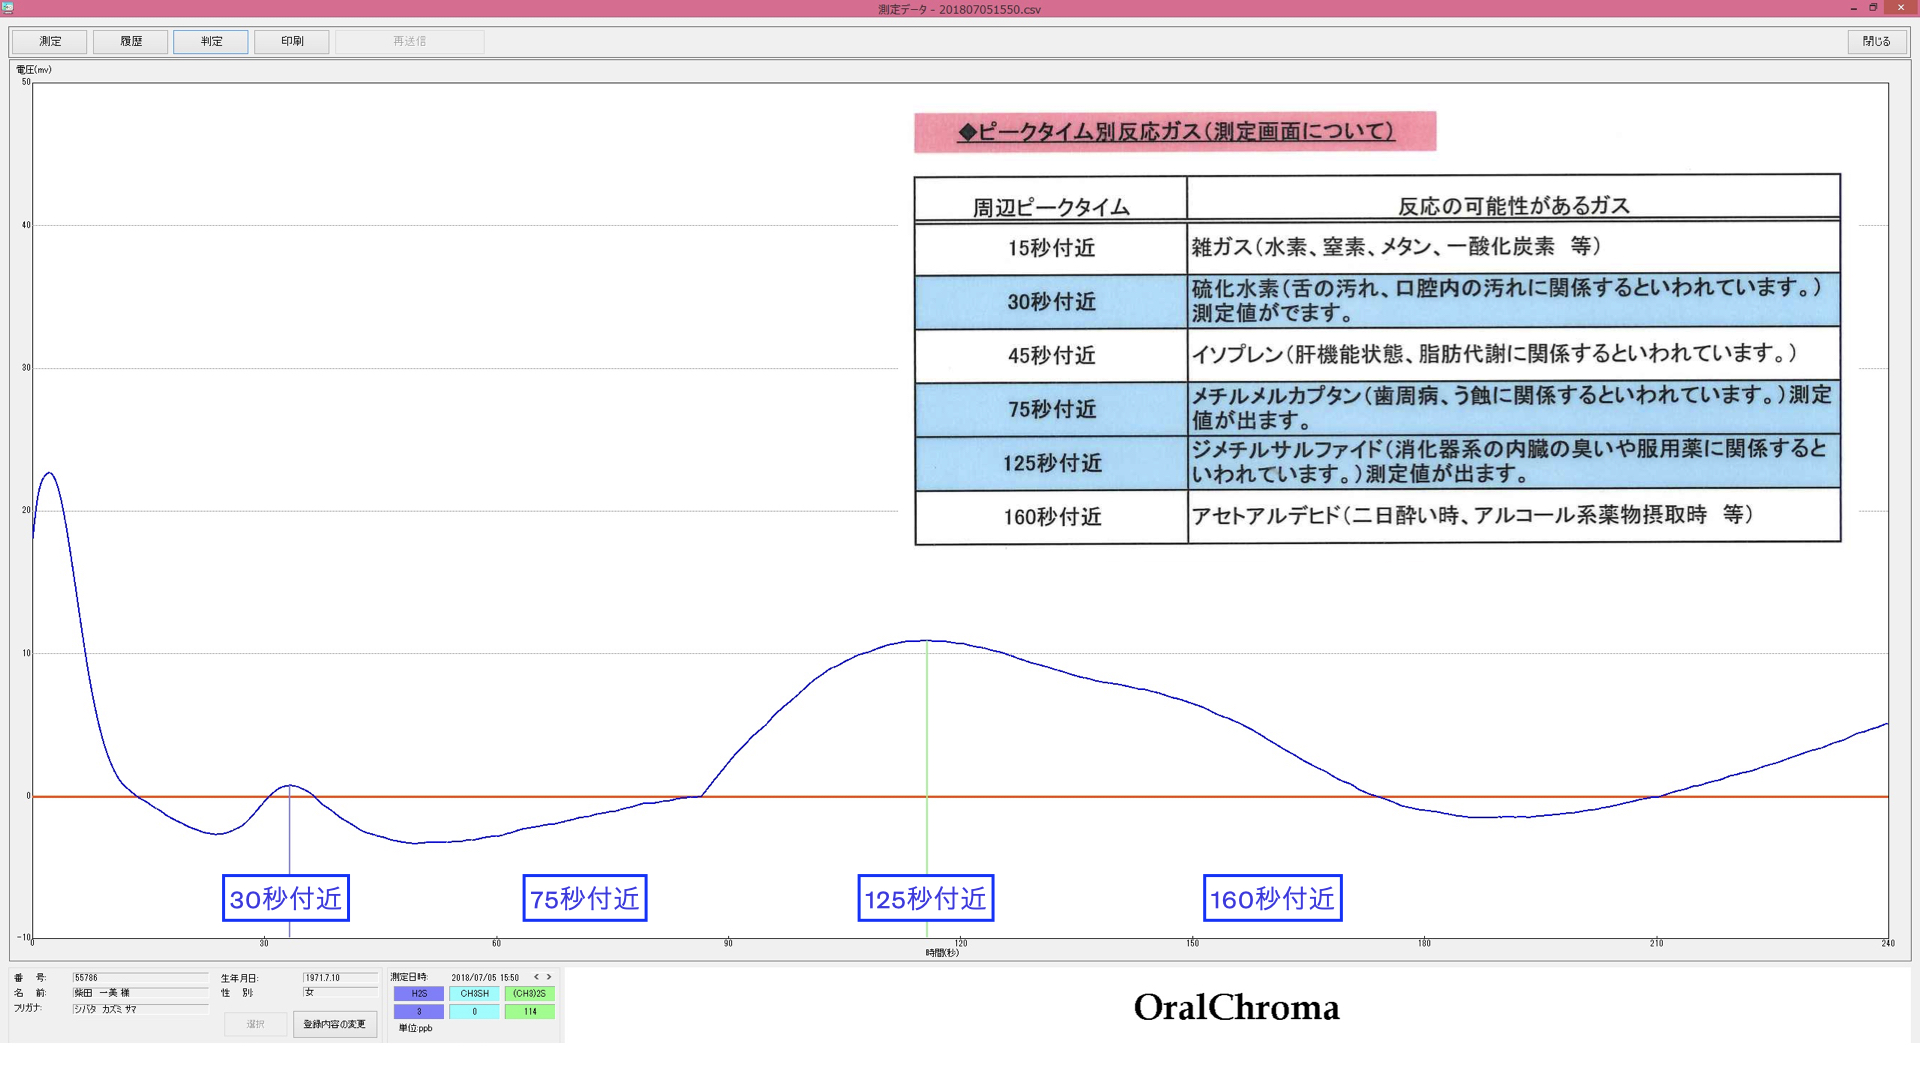Select the 判定 judgment tab
Viewport: 1920px width, 1080px height.
[x=211, y=41]
